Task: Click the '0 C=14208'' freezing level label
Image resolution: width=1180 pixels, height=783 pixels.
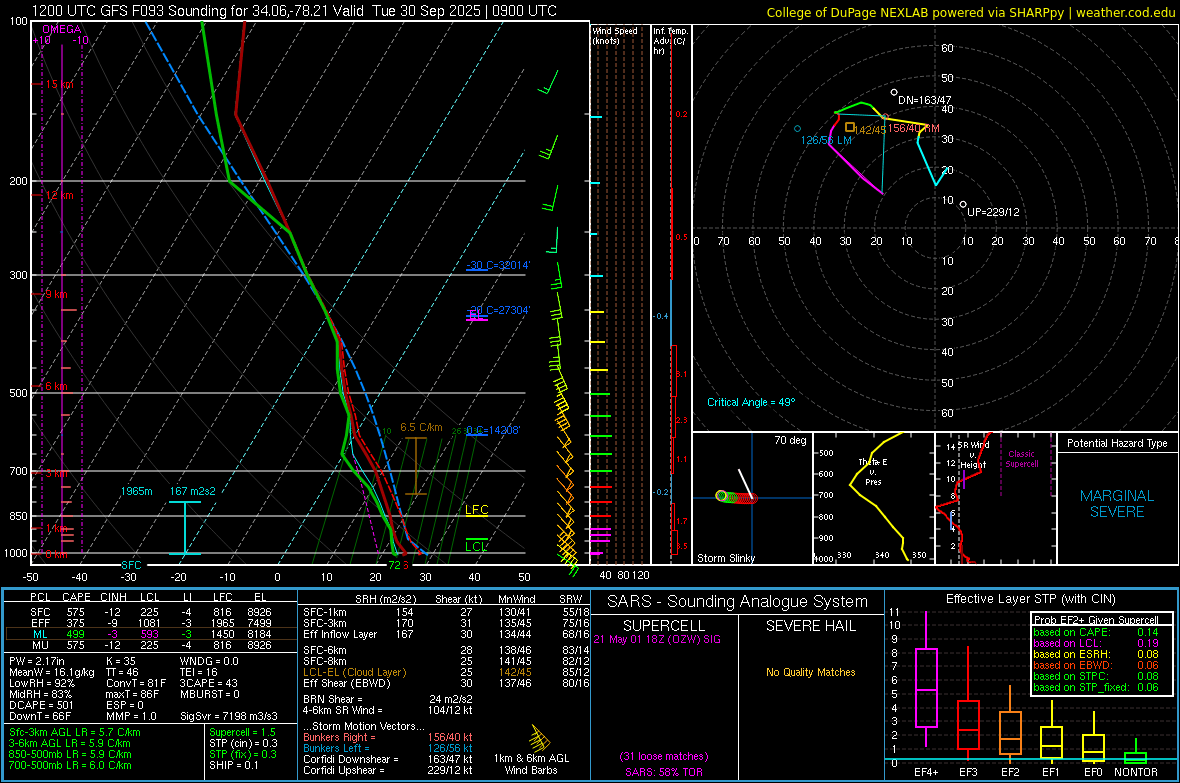Action: coord(493,430)
